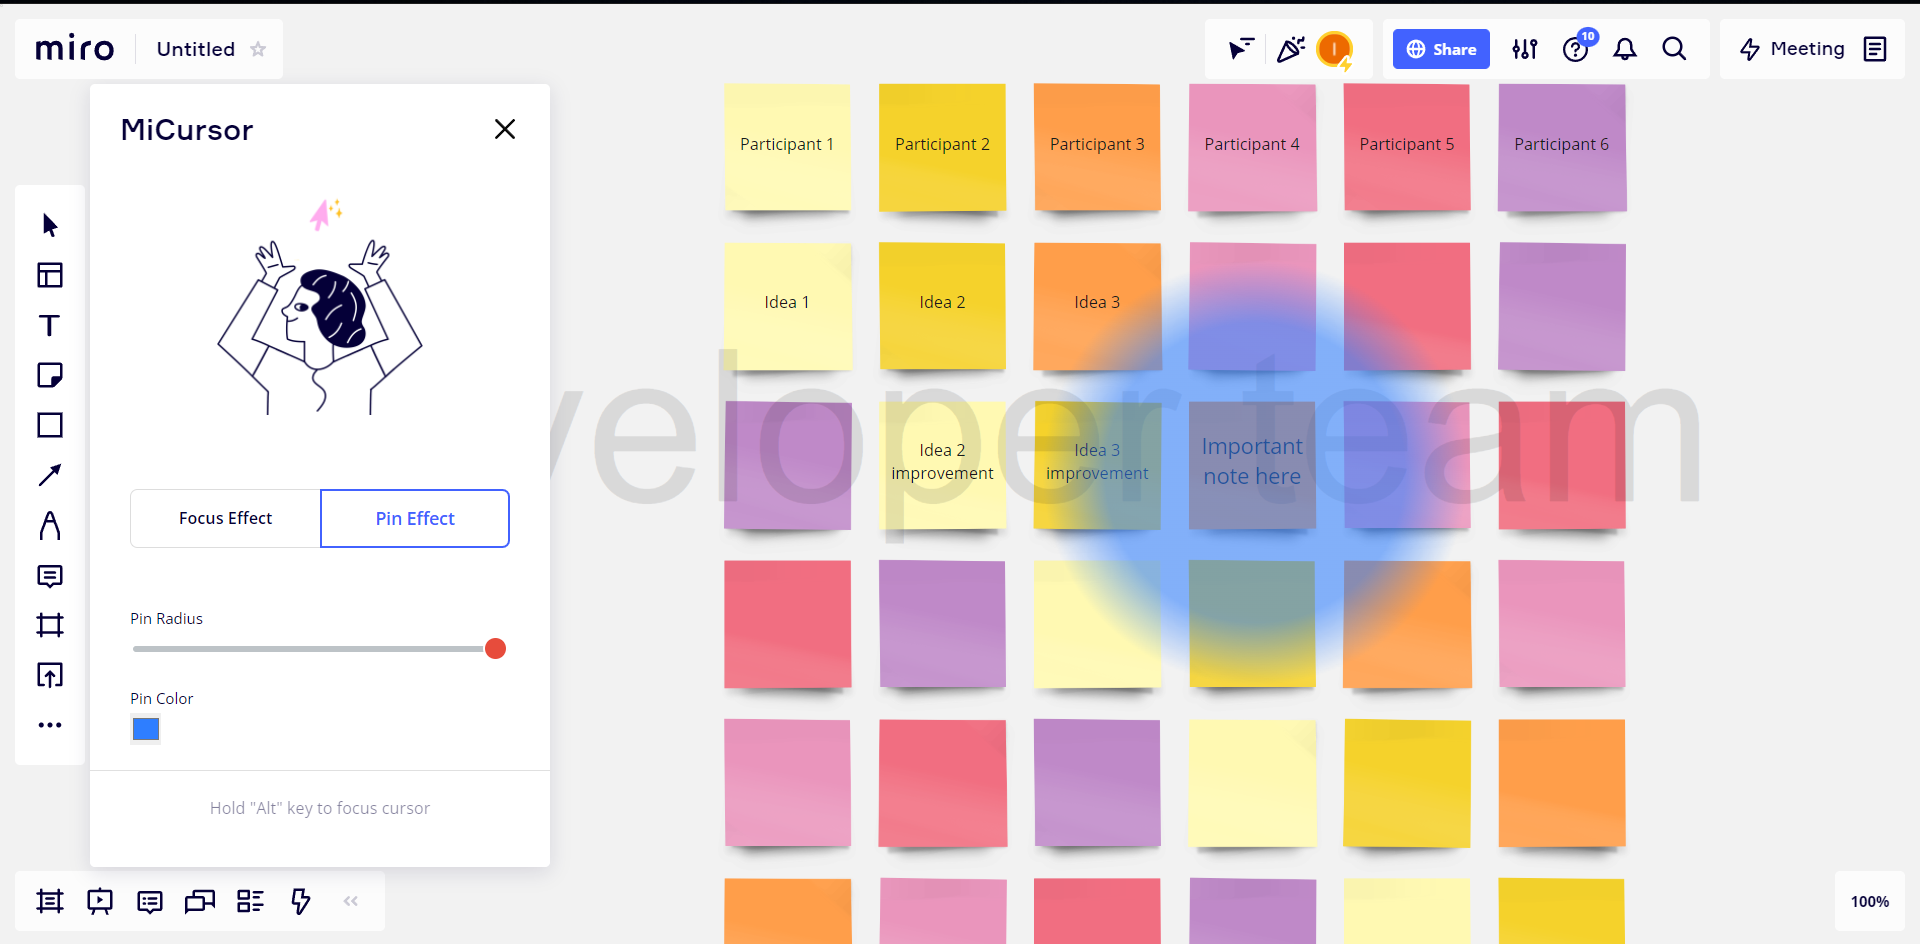Open more tools ellipsis

coord(50,725)
